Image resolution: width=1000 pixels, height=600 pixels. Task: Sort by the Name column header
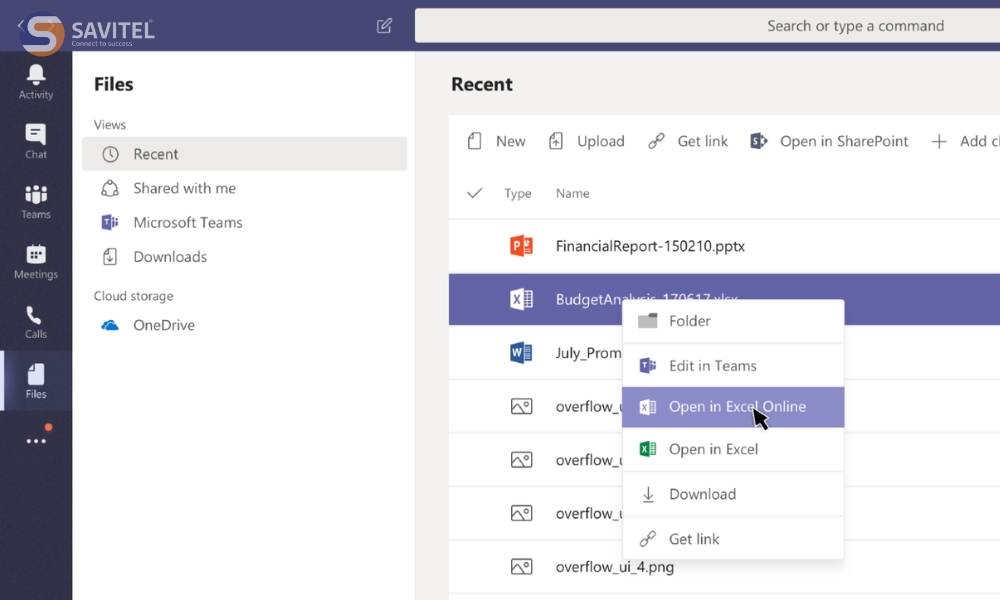coord(572,193)
